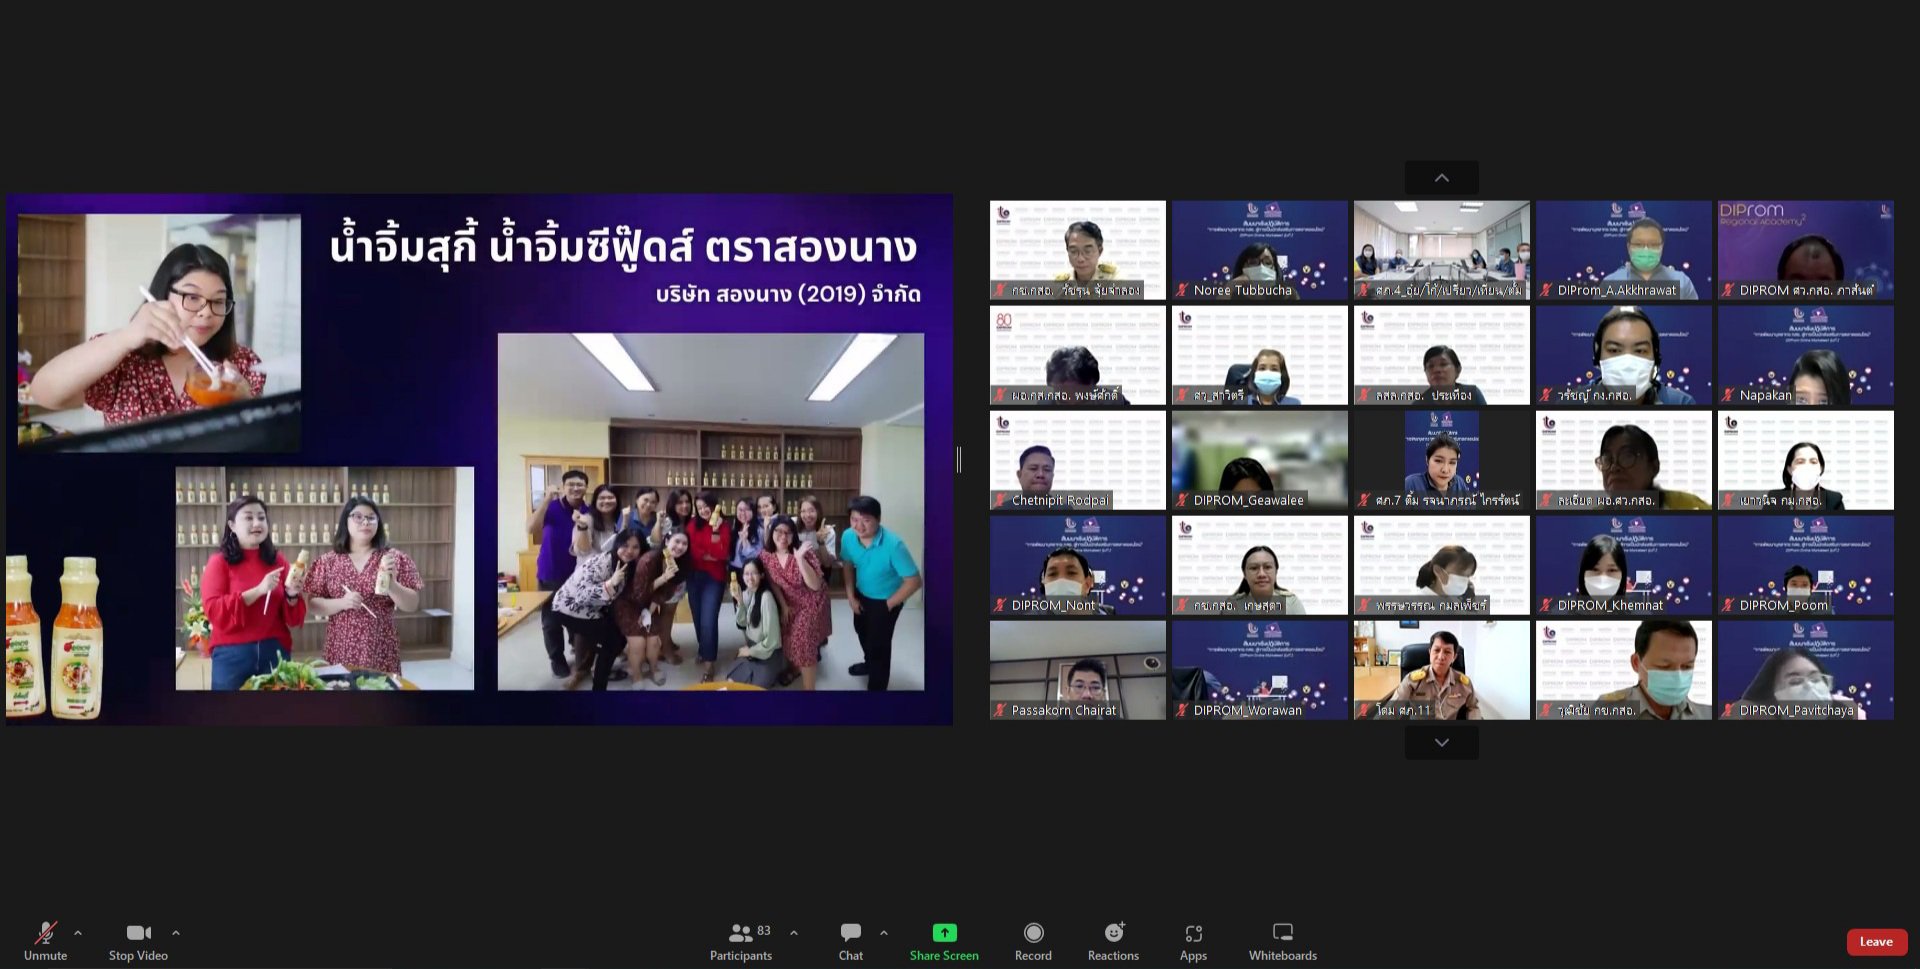The image size is (1920, 969).
Task: Click muted mic icon on DIPROM_Geawalee tile
Action: (x=1182, y=500)
